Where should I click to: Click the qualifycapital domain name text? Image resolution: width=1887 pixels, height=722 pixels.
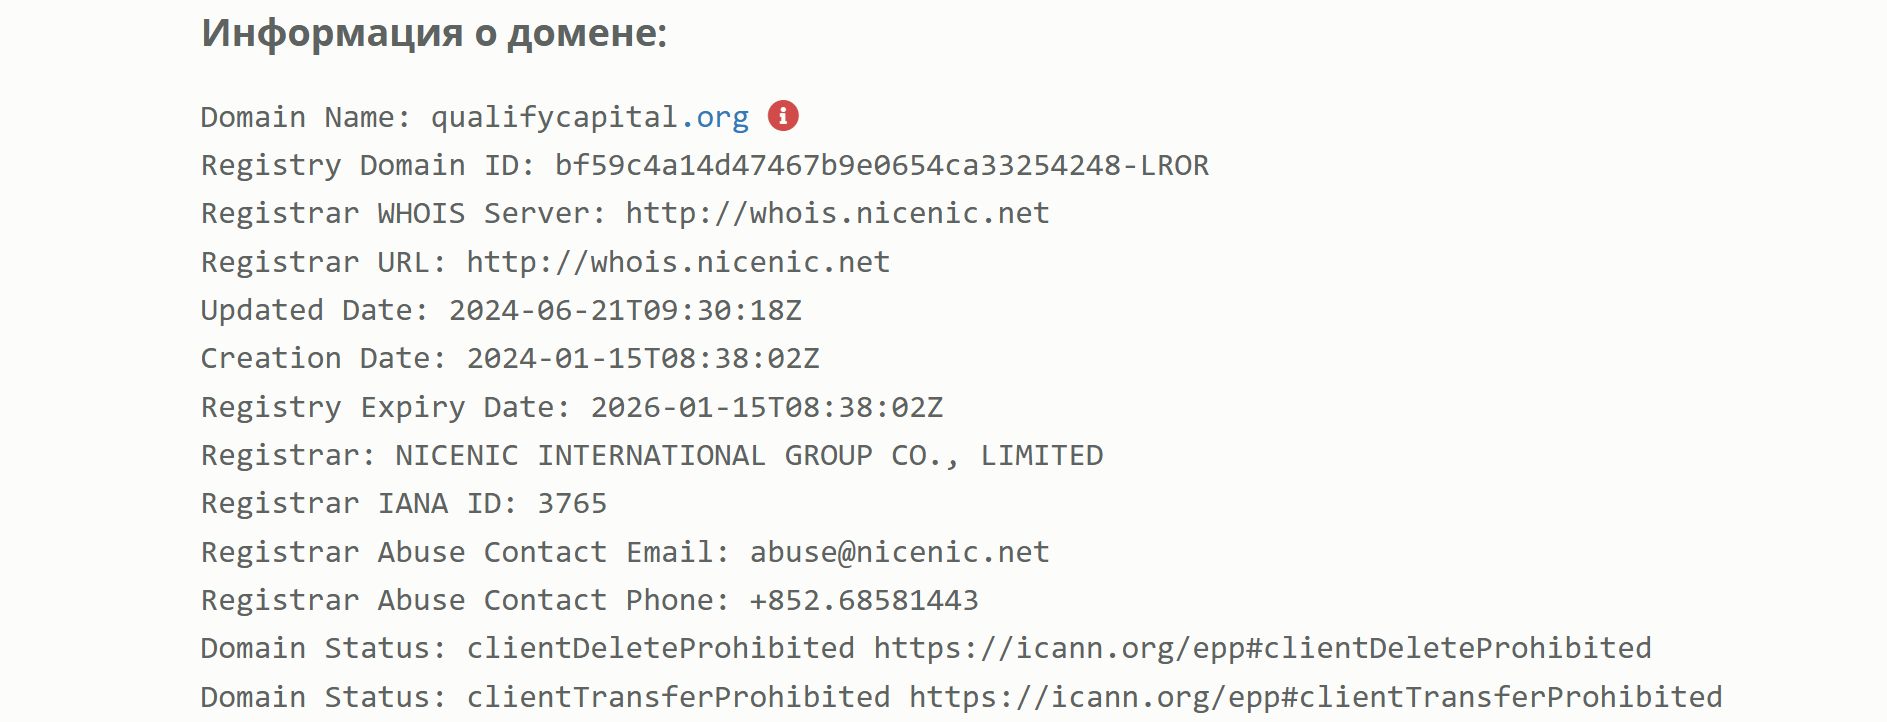[x=555, y=118]
